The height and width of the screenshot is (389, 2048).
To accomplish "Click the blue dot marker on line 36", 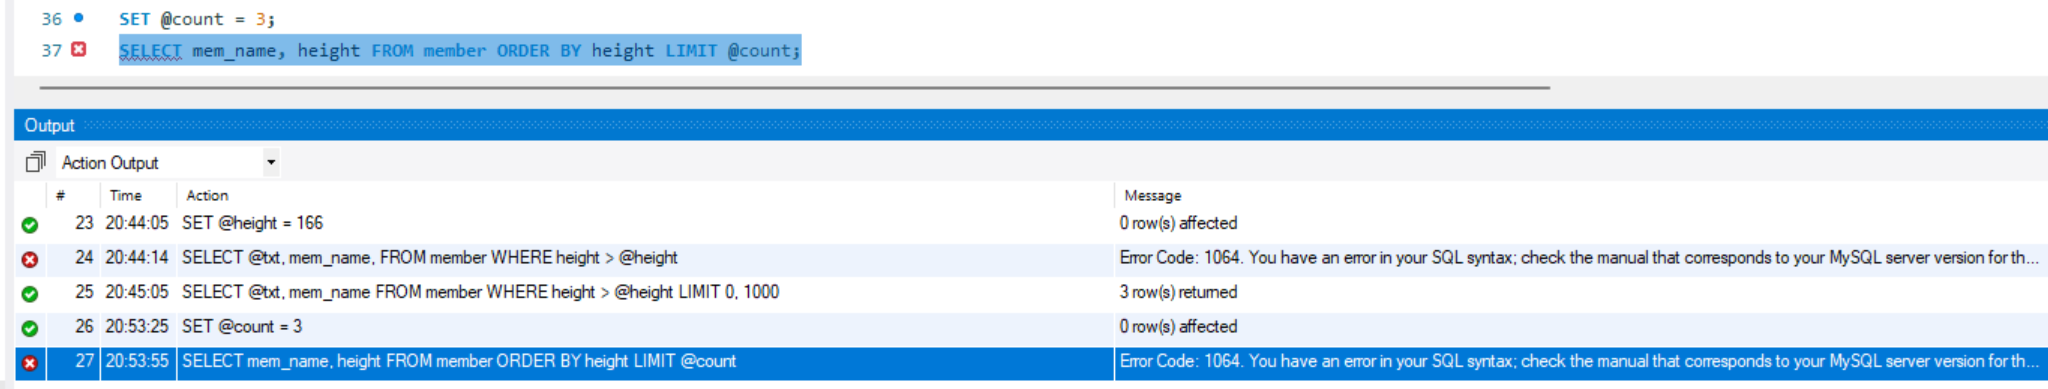I will tap(79, 17).
